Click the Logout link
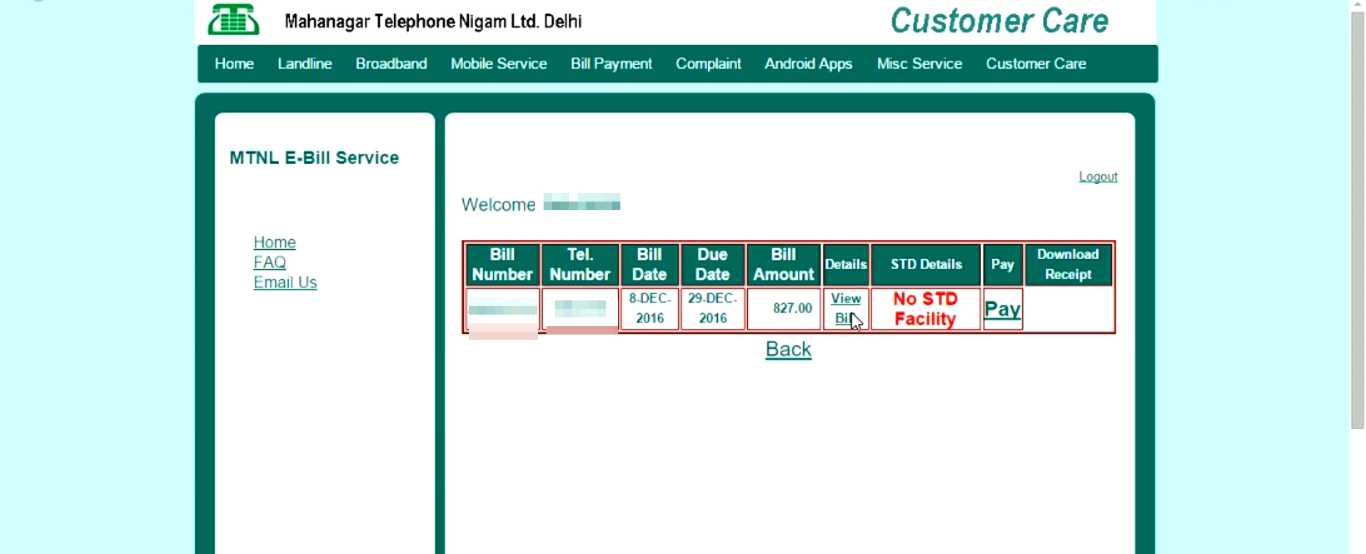Screen dimensions: 1366x554 [1098, 177]
